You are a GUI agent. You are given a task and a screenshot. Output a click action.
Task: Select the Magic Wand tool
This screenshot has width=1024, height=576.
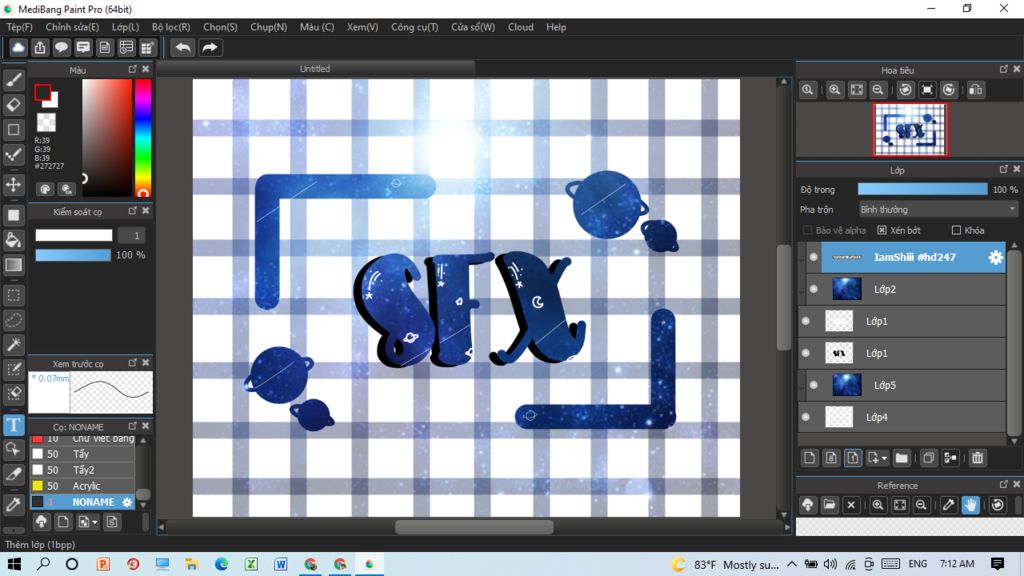tap(14, 345)
